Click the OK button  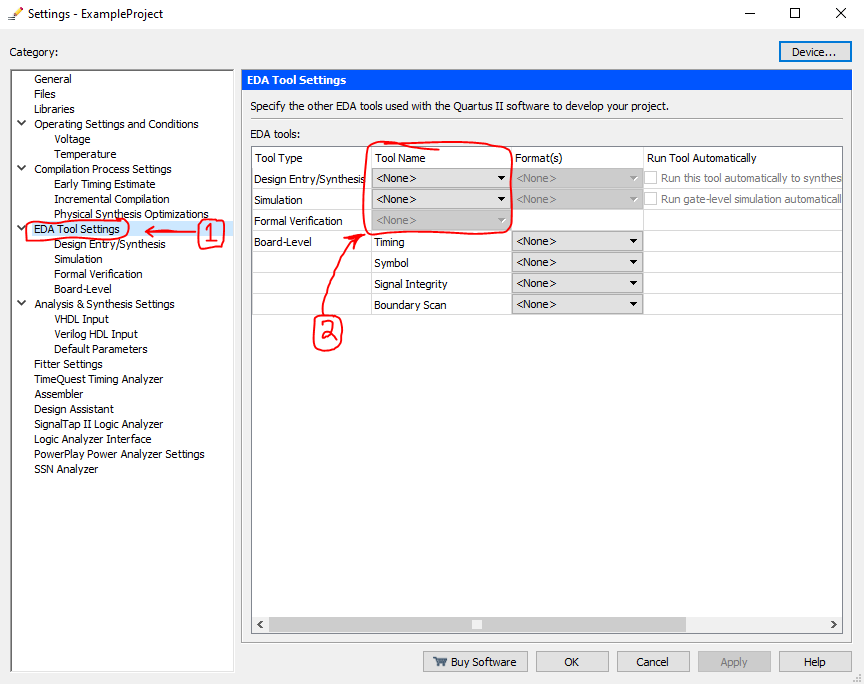[x=571, y=661]
